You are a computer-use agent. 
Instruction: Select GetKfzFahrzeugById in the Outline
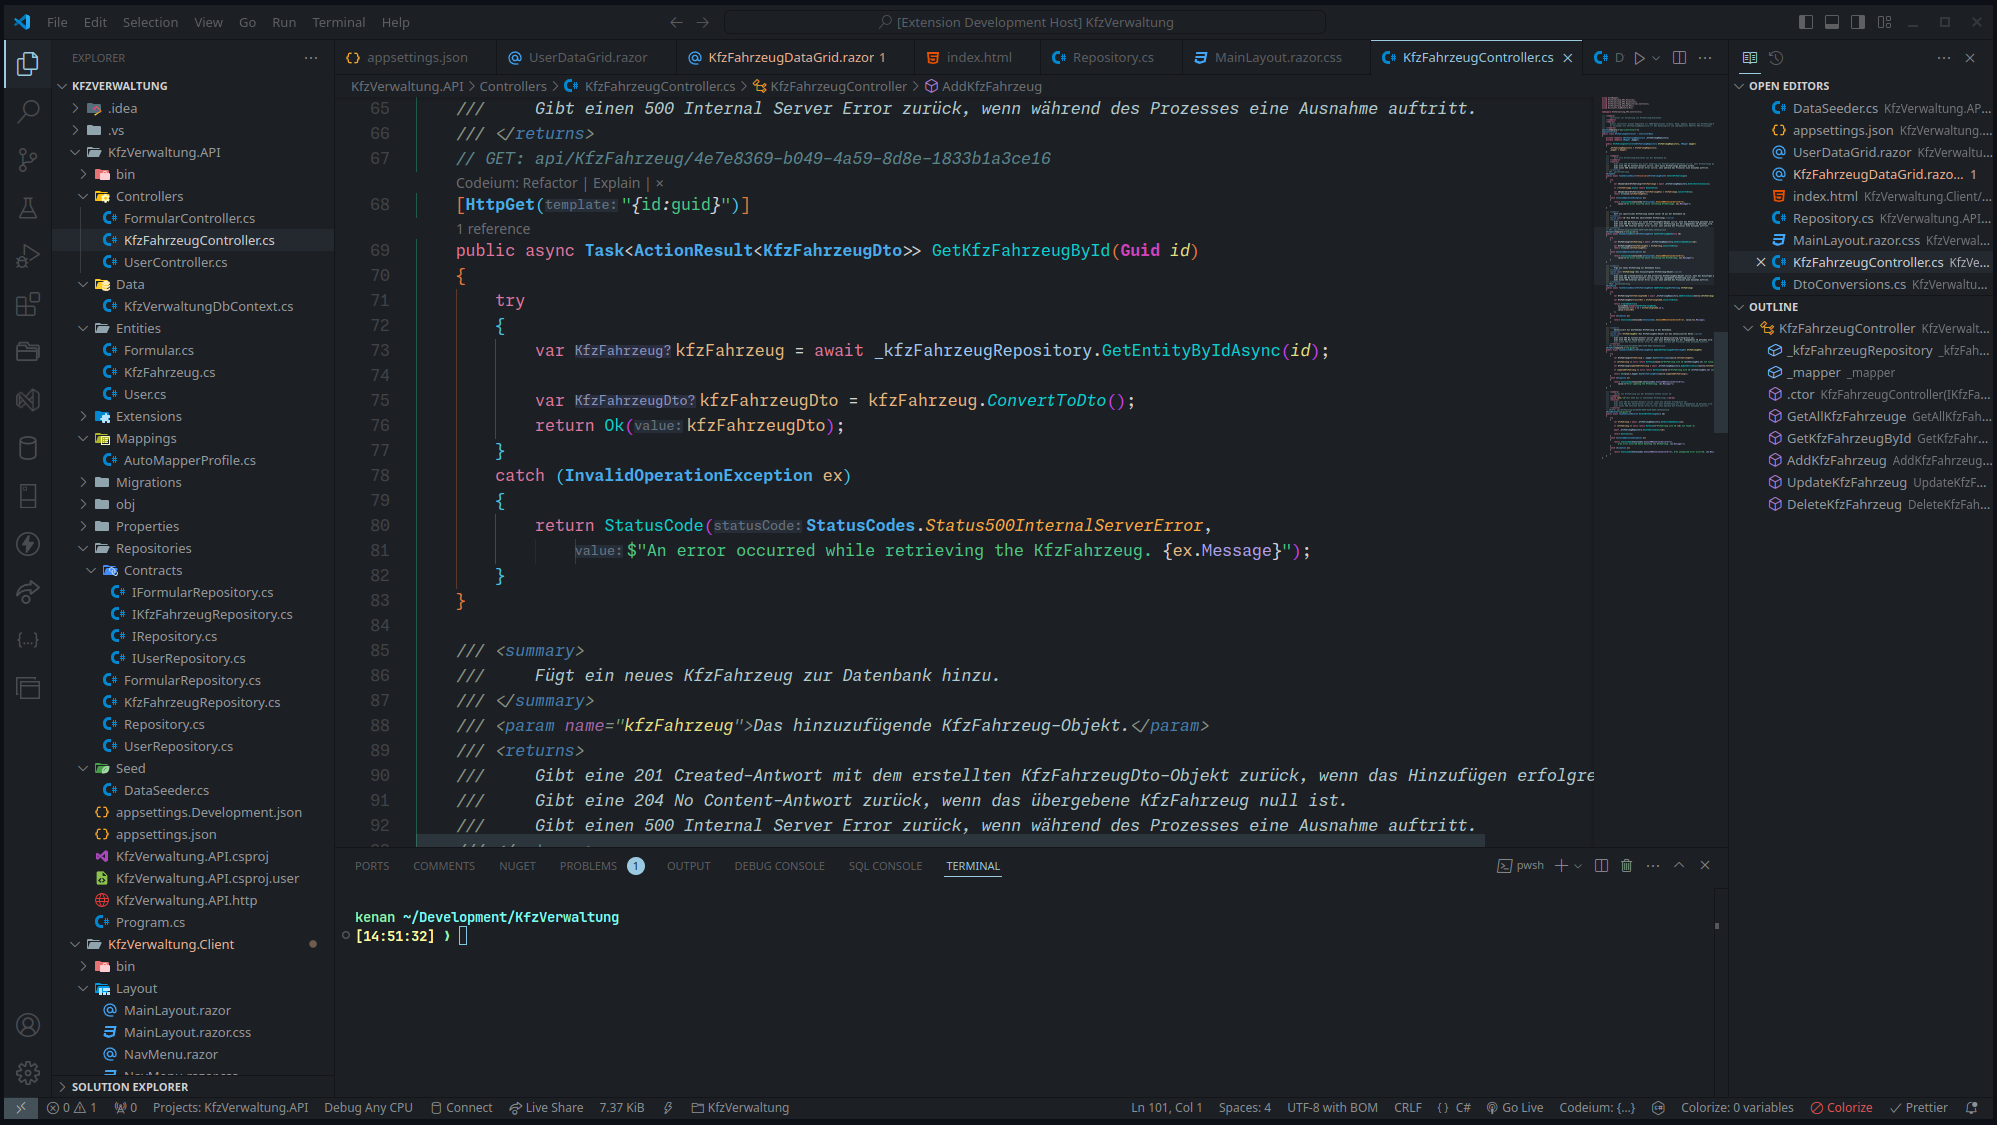click(1848, 438)
